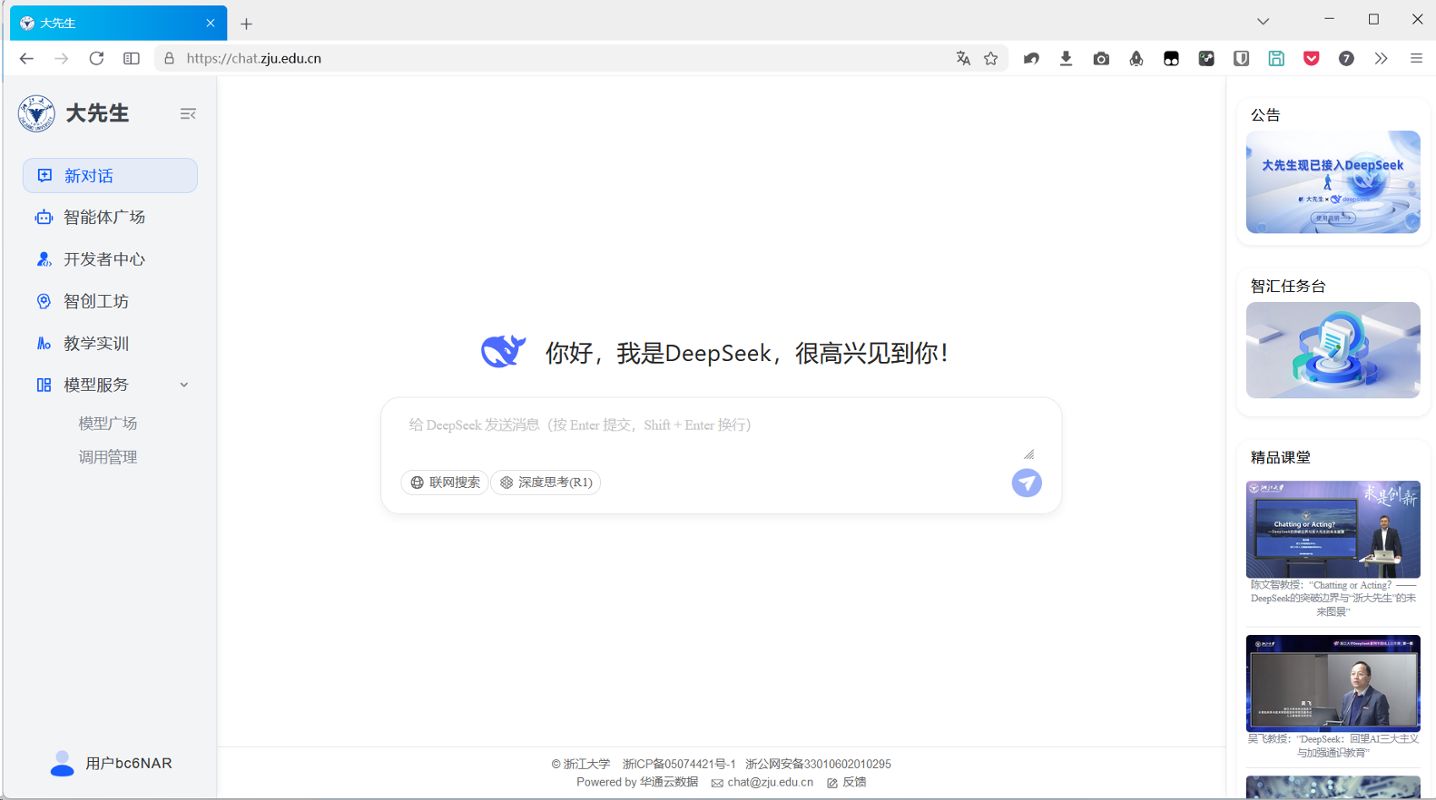The image size is (1436, 800).
Task: Open user profile 用户bc6NAR
Action: pos(111,763)
